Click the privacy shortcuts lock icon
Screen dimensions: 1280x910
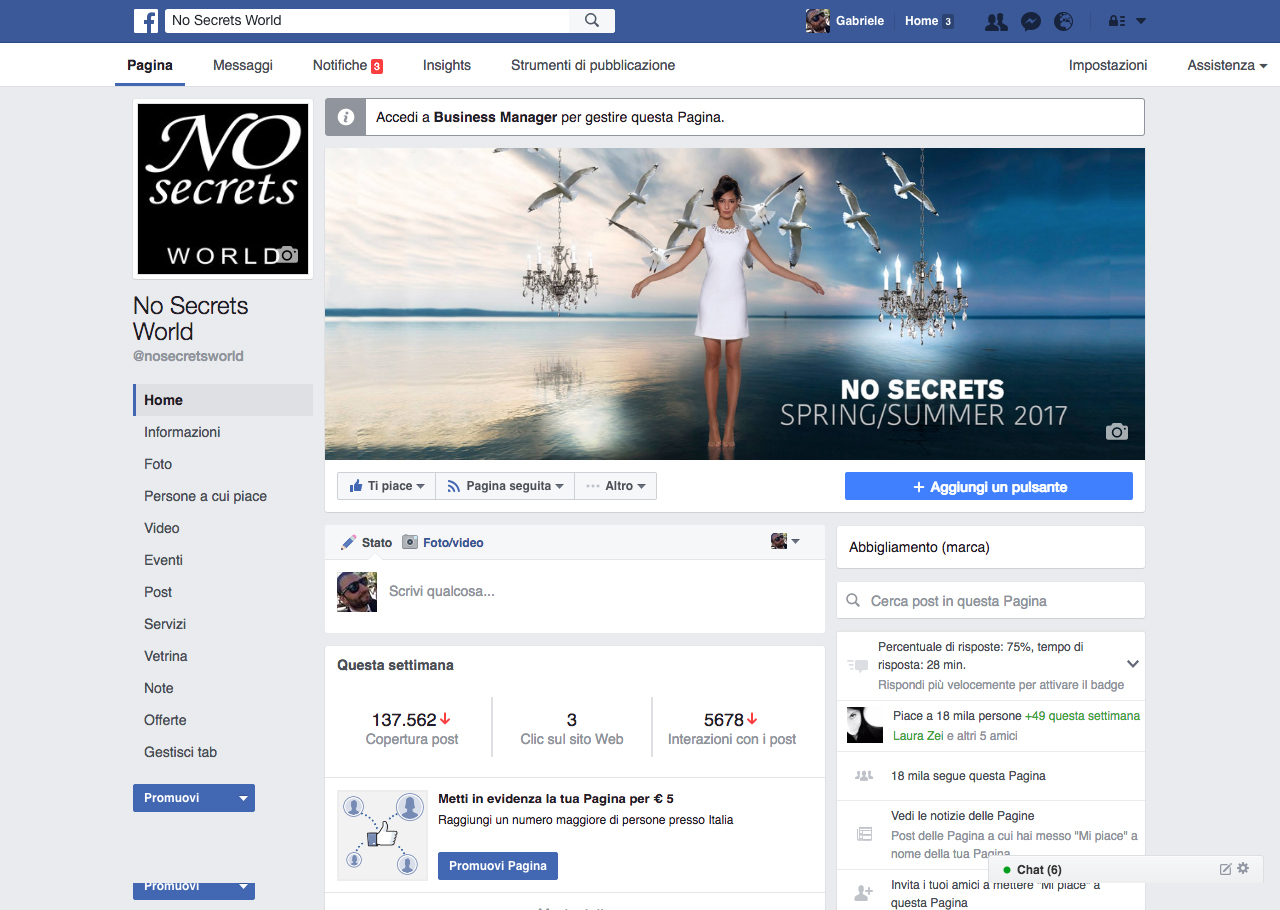click(x=1116, y=21)
